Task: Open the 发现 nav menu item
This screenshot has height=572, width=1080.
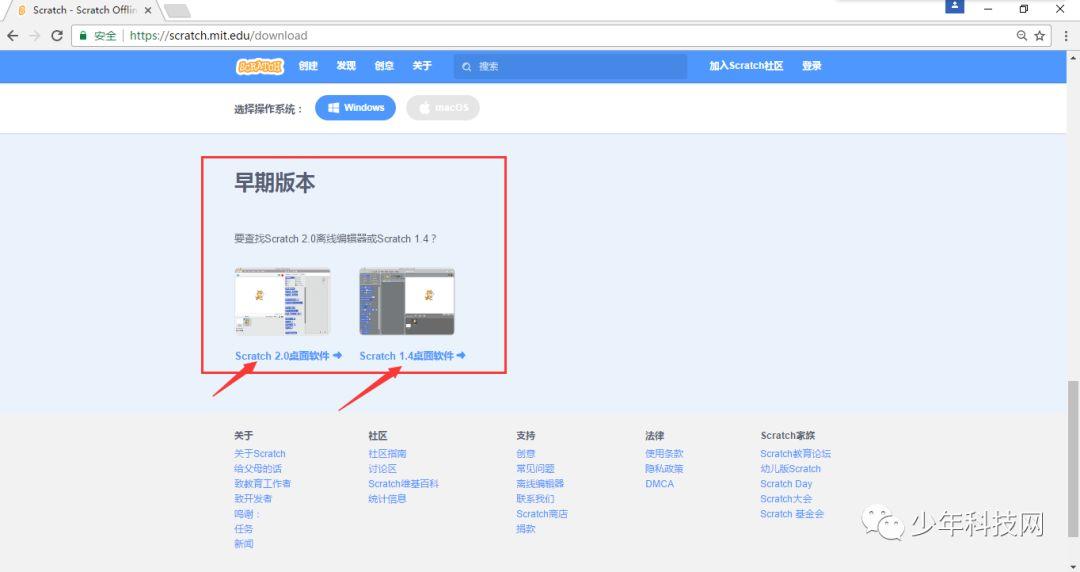Action: tap(346, 66)
